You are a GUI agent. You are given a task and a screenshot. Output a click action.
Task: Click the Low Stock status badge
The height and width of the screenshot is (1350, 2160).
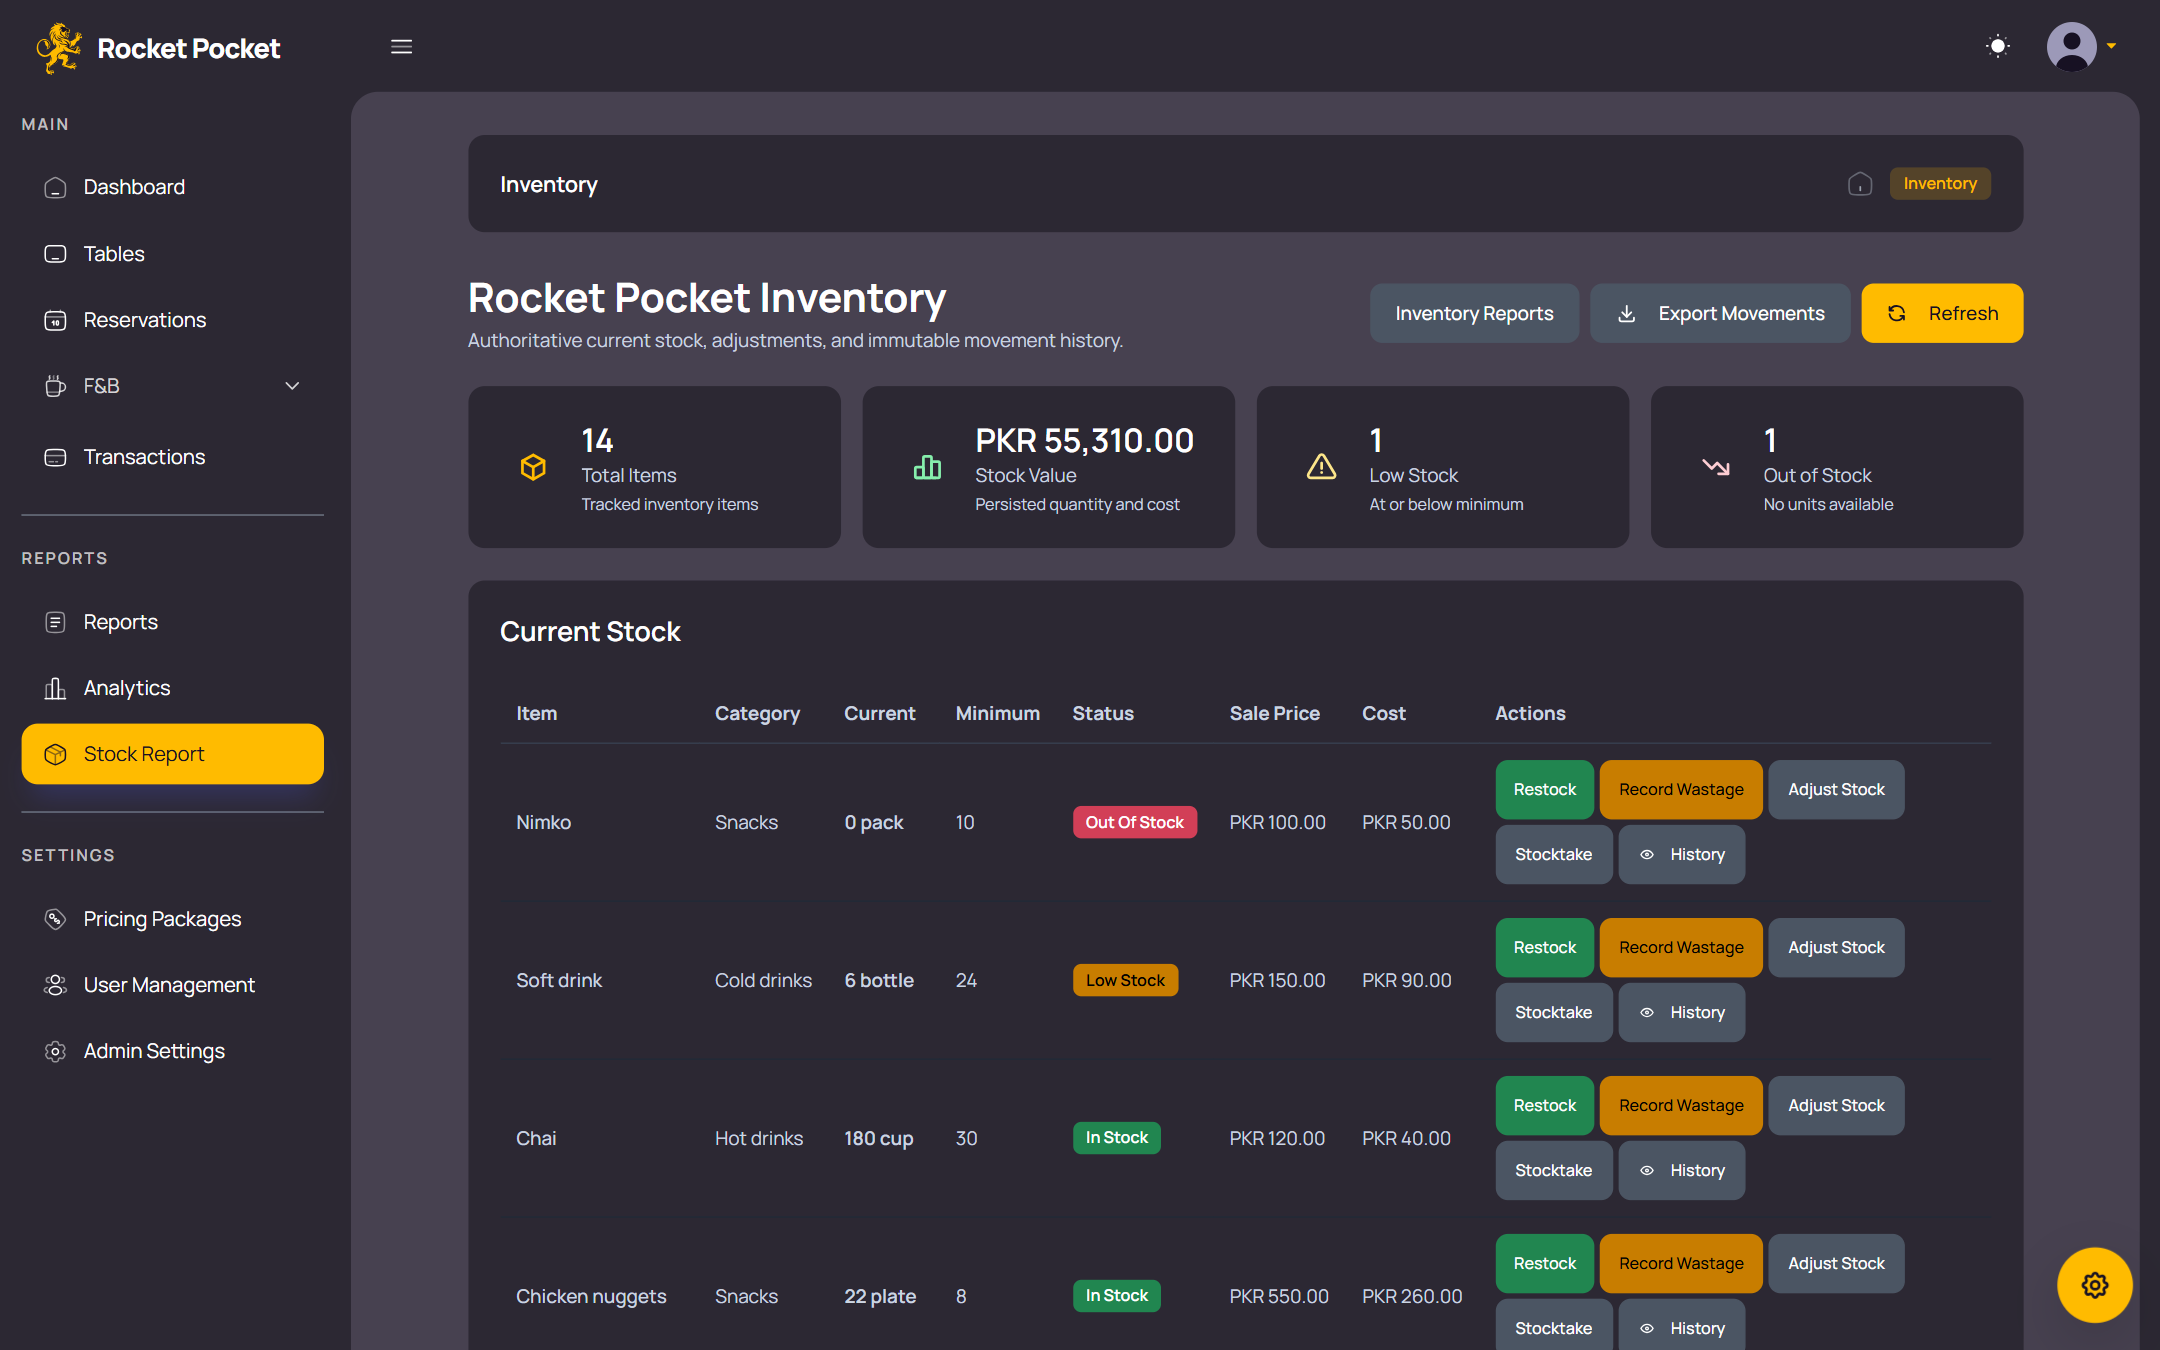1125,980
